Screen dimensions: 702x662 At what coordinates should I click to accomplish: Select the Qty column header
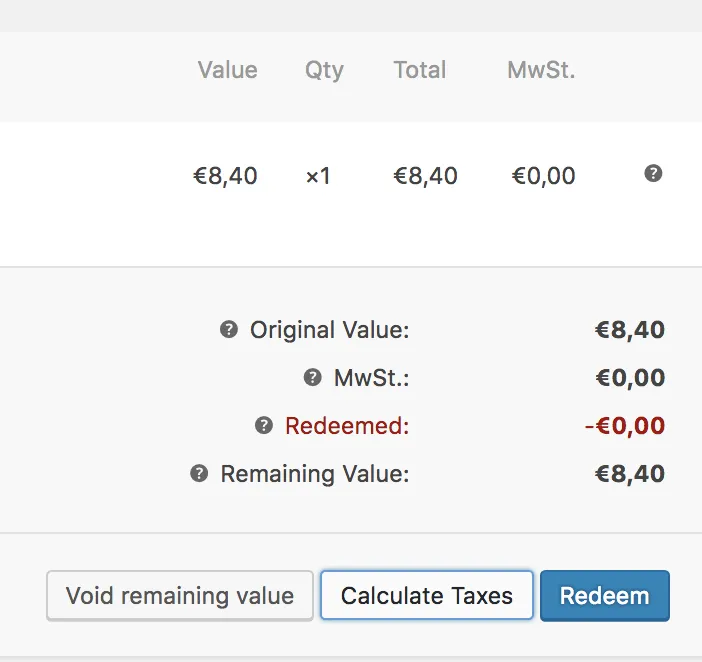324,70
